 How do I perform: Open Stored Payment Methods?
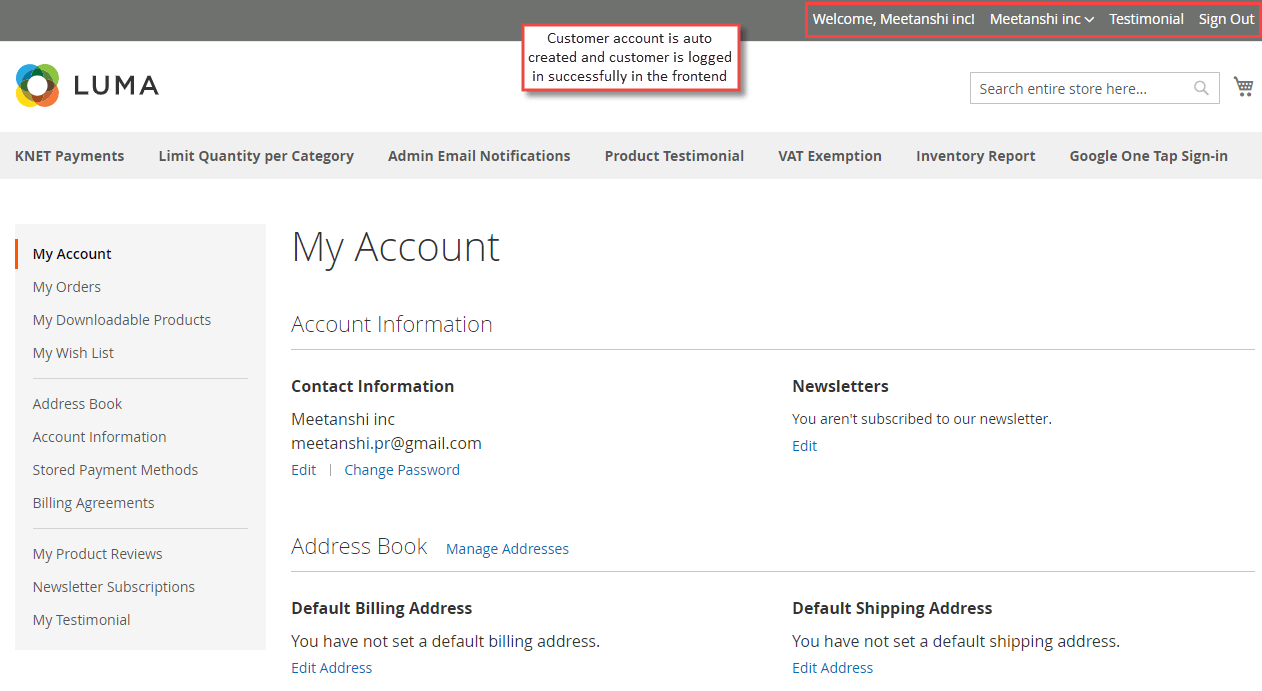pos(115,470)
